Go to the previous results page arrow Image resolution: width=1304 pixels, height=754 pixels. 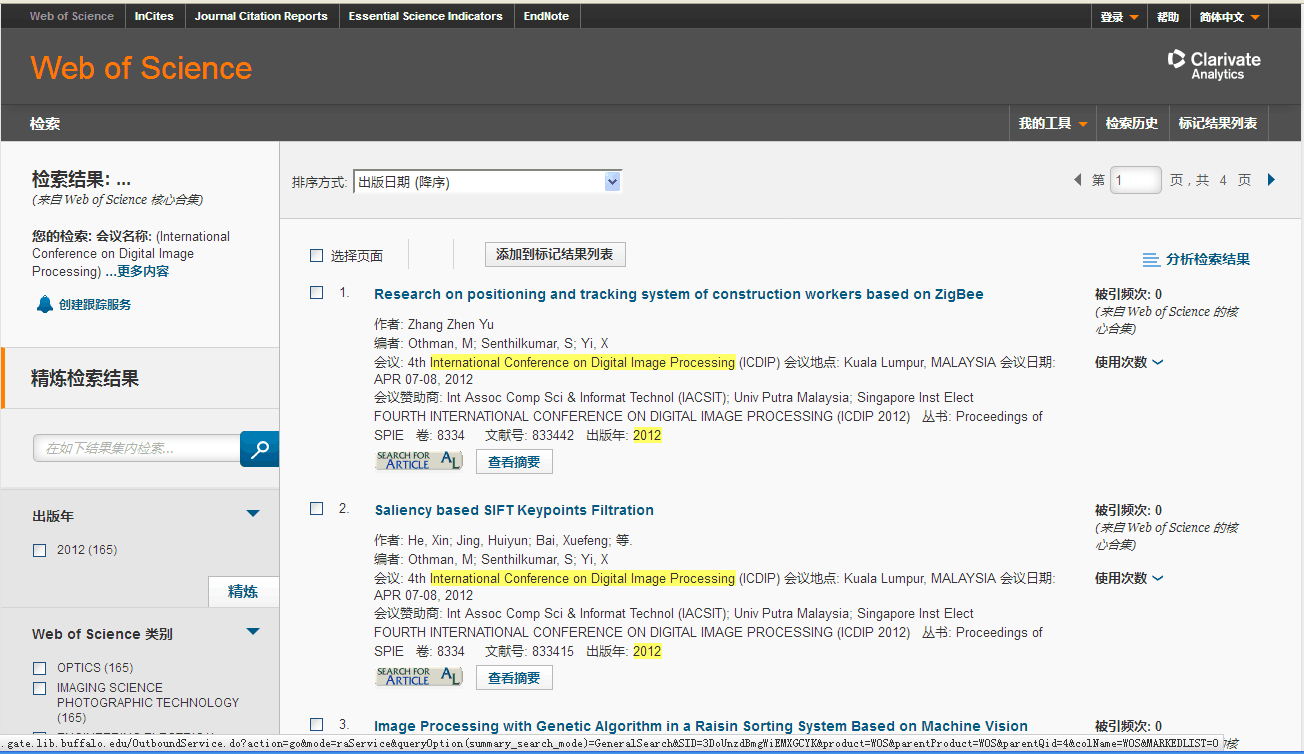click(1078, 180)
